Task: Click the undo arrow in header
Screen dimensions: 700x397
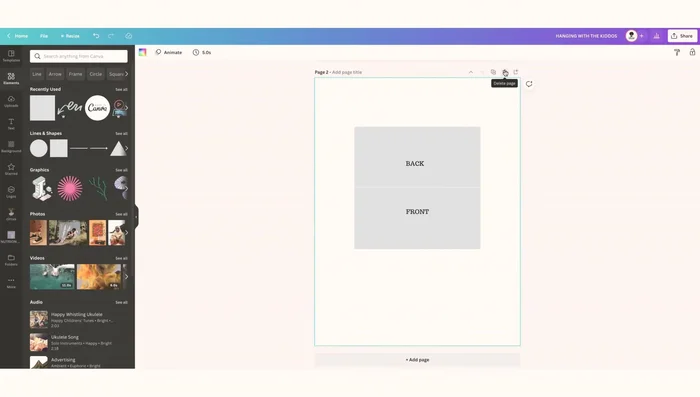Action: pyautogui.click(x=96, y=36)
